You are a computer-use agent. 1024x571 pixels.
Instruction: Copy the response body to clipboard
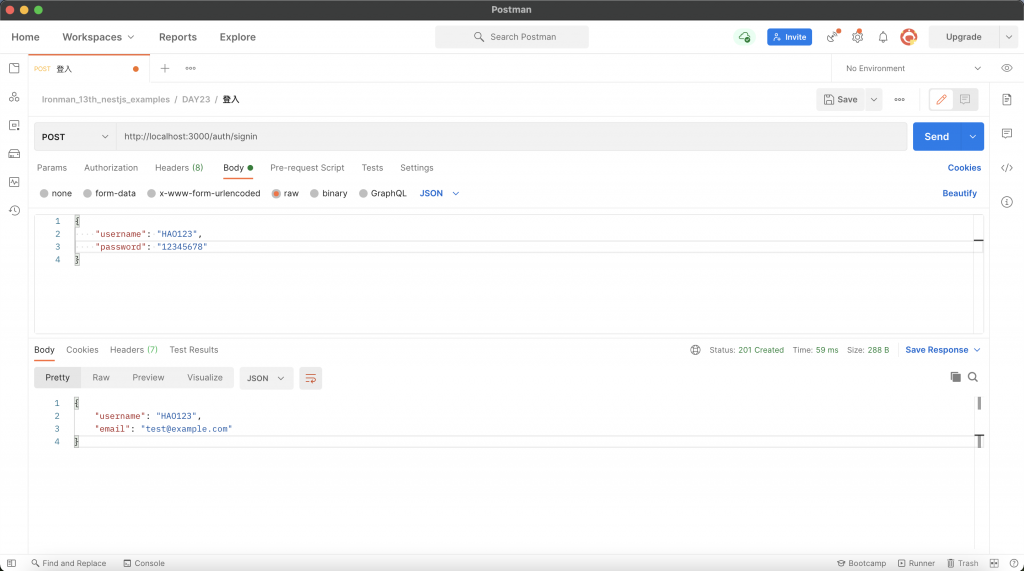955,377
